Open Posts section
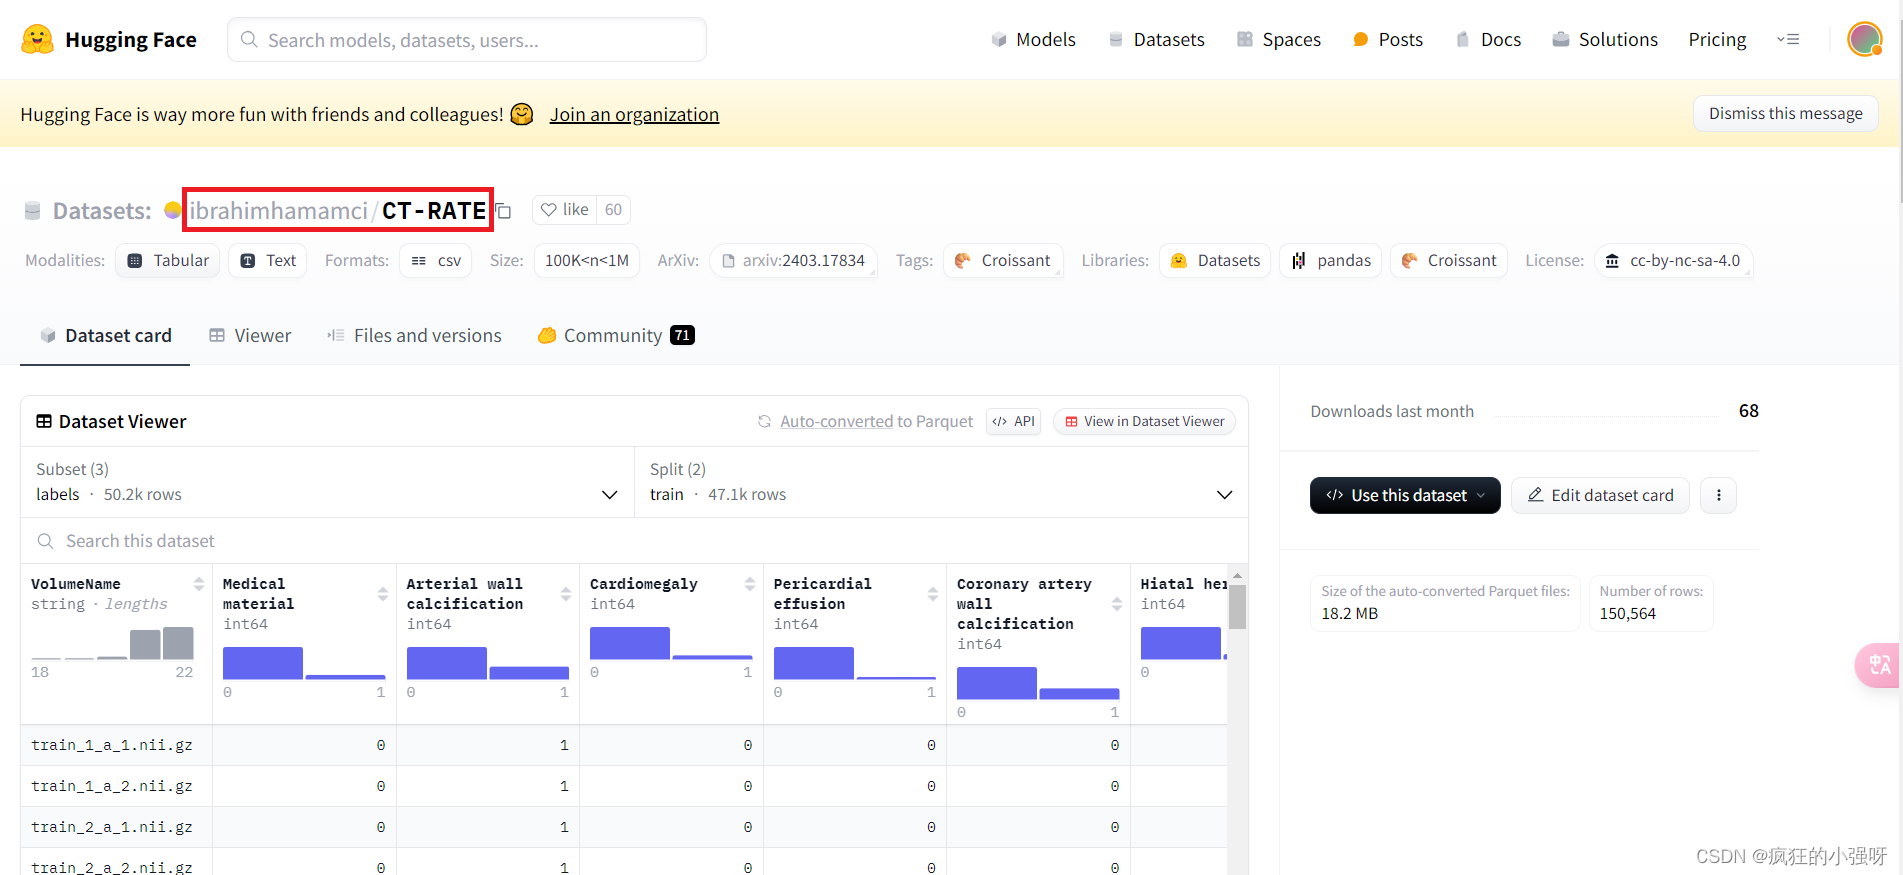The image size is (1903, 875). 1387,40
